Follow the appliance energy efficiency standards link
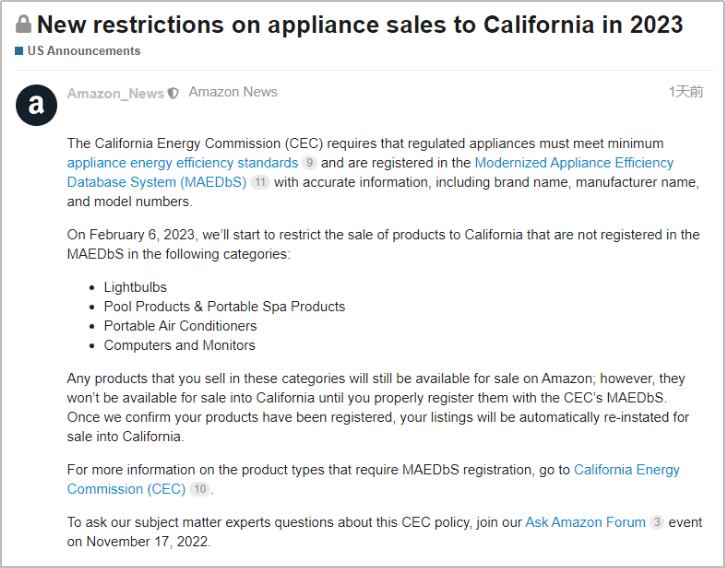Image resolution: width=725 pixels, height=568 pixels. (x=182, y=162)
